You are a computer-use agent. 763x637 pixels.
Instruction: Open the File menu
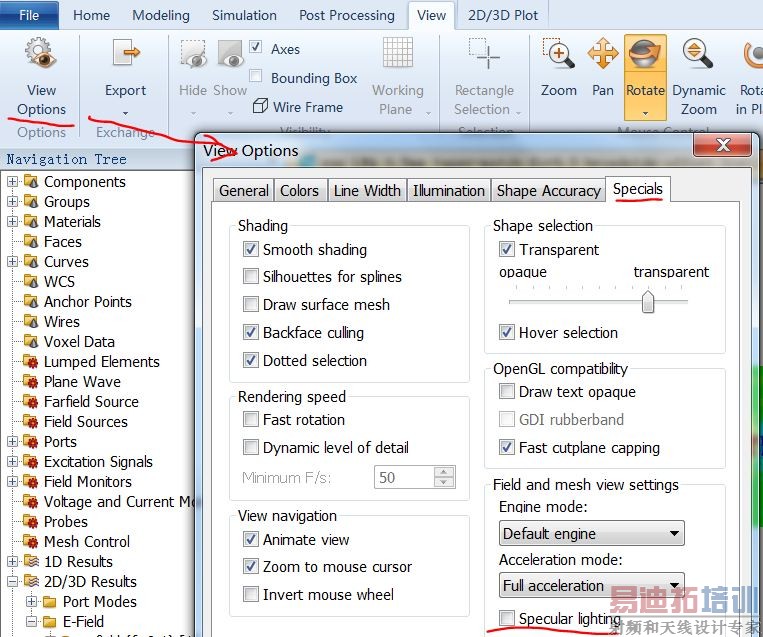point(29,15)
